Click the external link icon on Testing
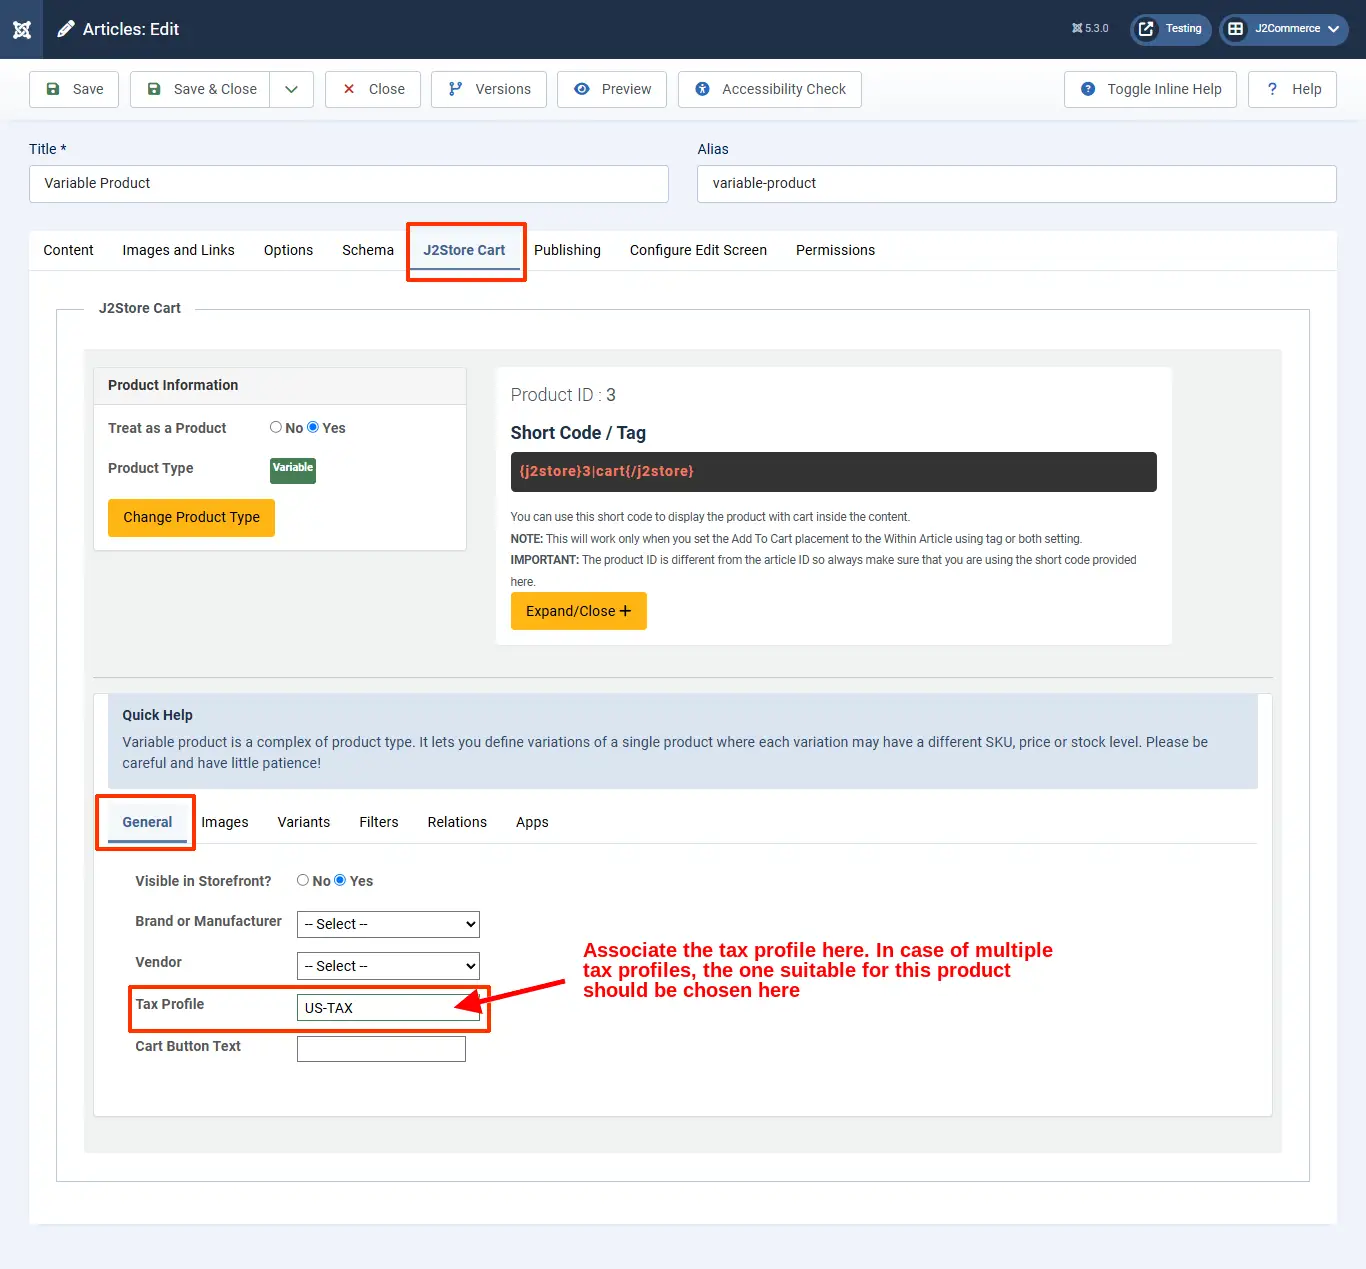 tap(1146, 29)
